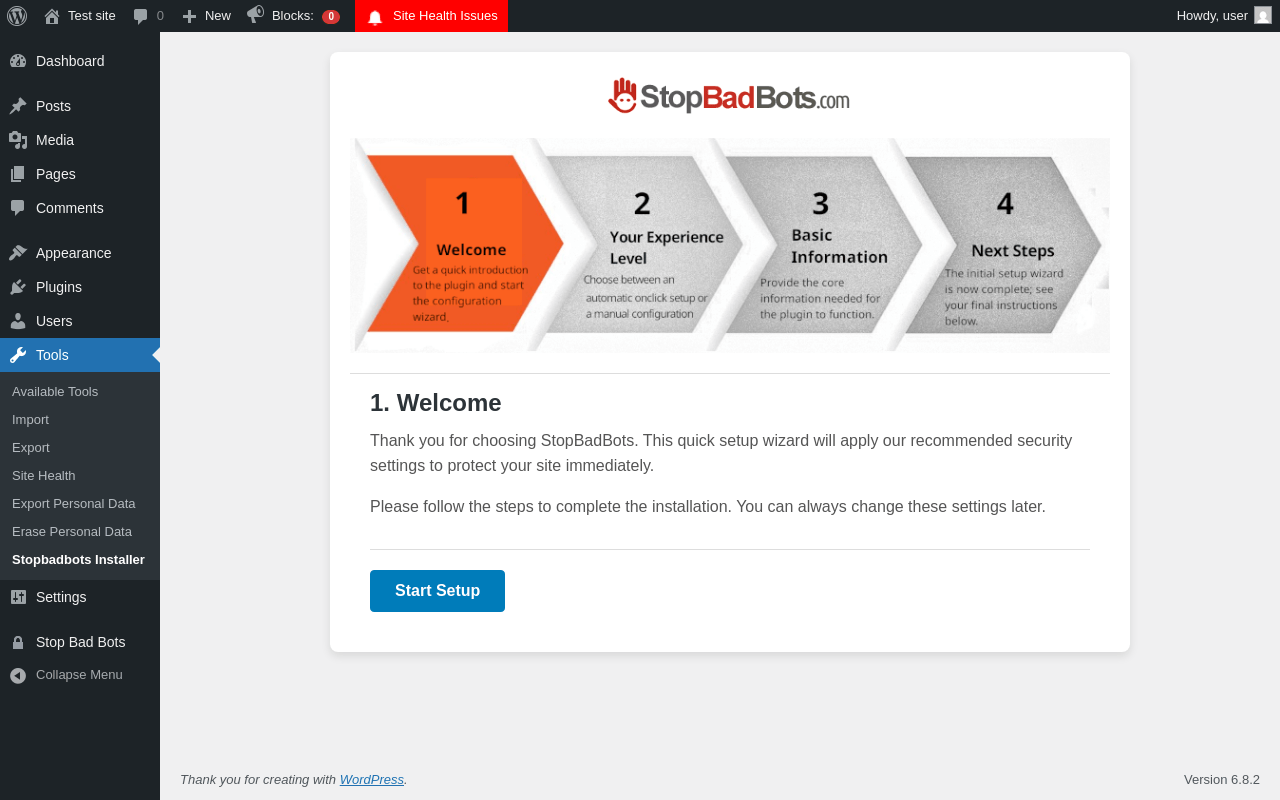
Task: Click the StopBadBots.com logo
Action: click(x=729, y=96)
